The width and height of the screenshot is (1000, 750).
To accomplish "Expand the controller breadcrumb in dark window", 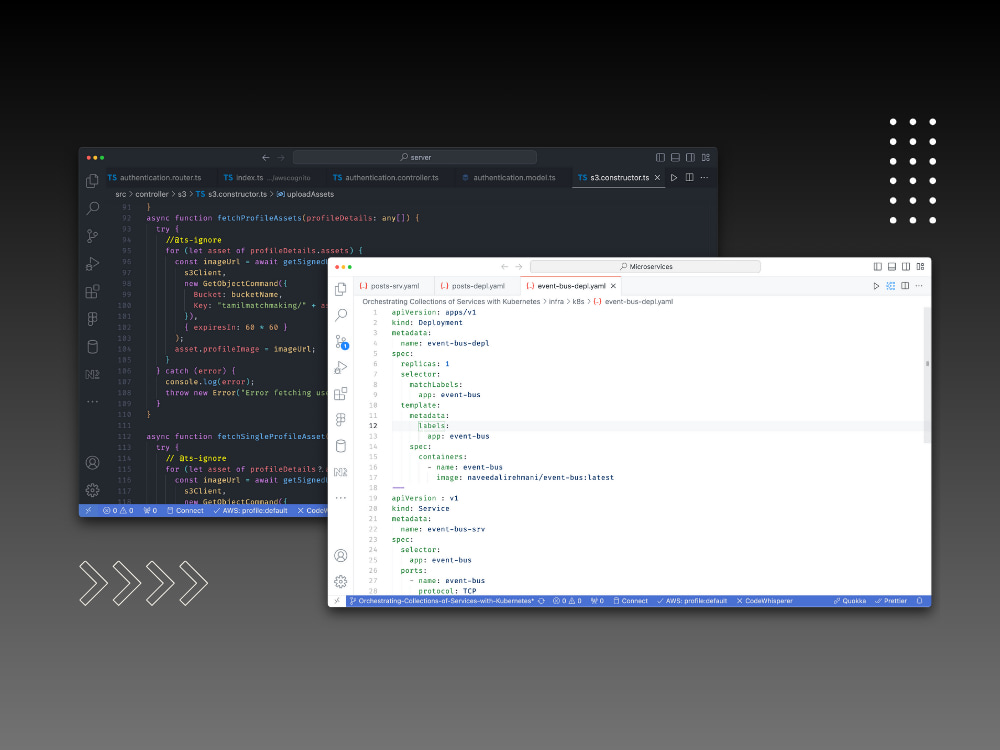I will point(150,194).
